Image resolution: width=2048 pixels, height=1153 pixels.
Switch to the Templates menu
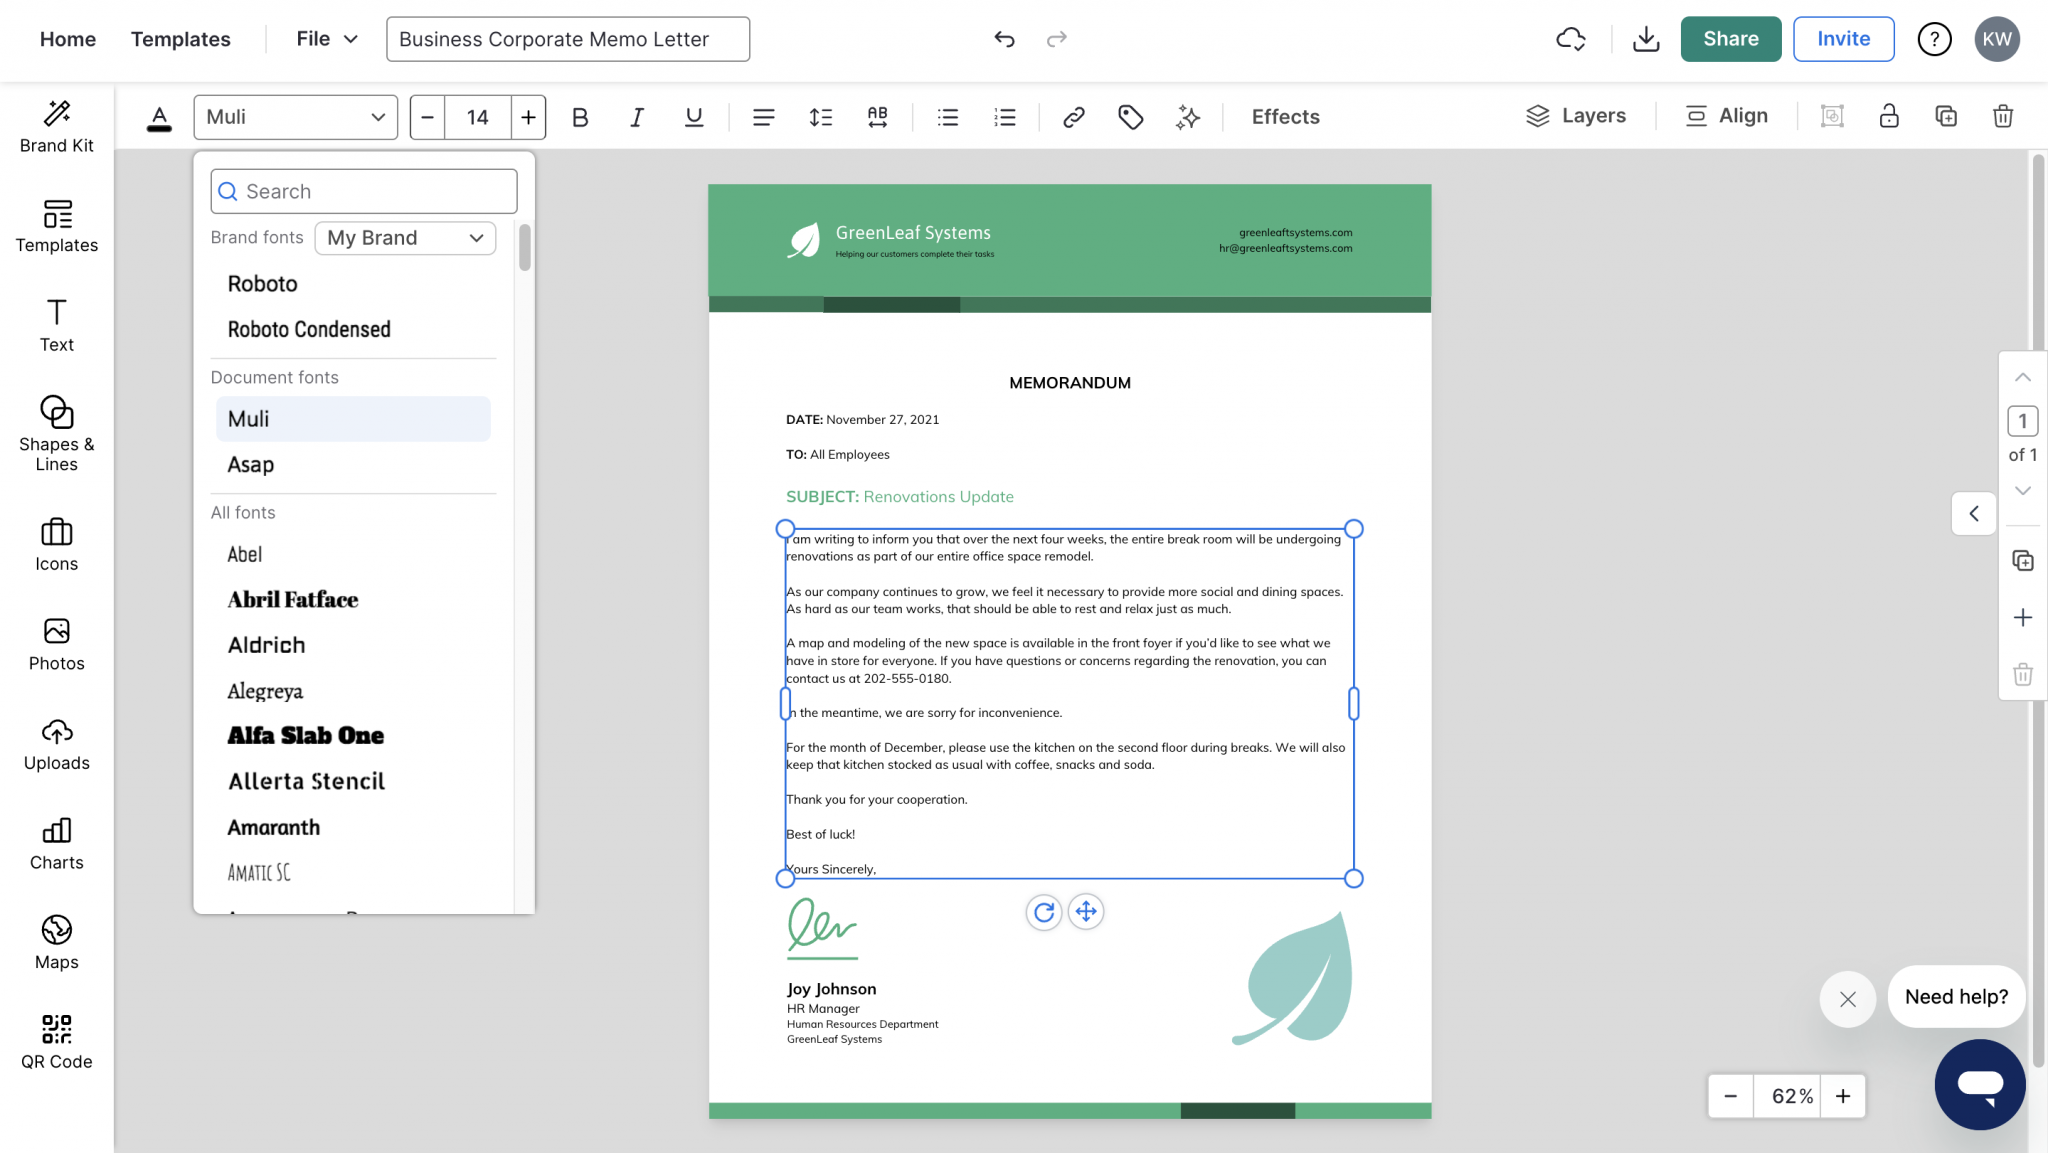[180, 39]
